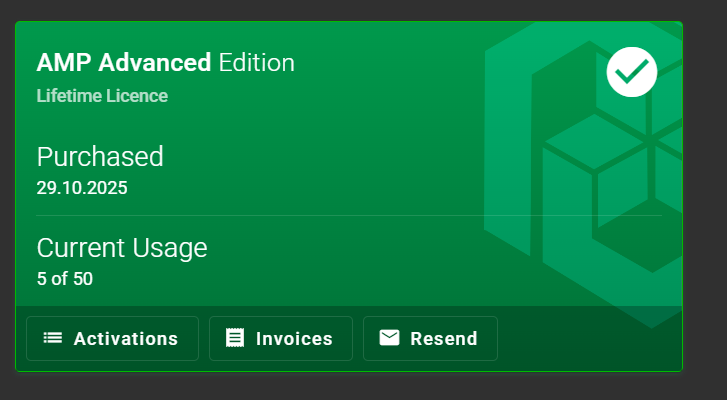Select the "Lifetime Licence" subtitle
Screen dimensions: 727x400
pyautogui.click(x=102, y=96)
